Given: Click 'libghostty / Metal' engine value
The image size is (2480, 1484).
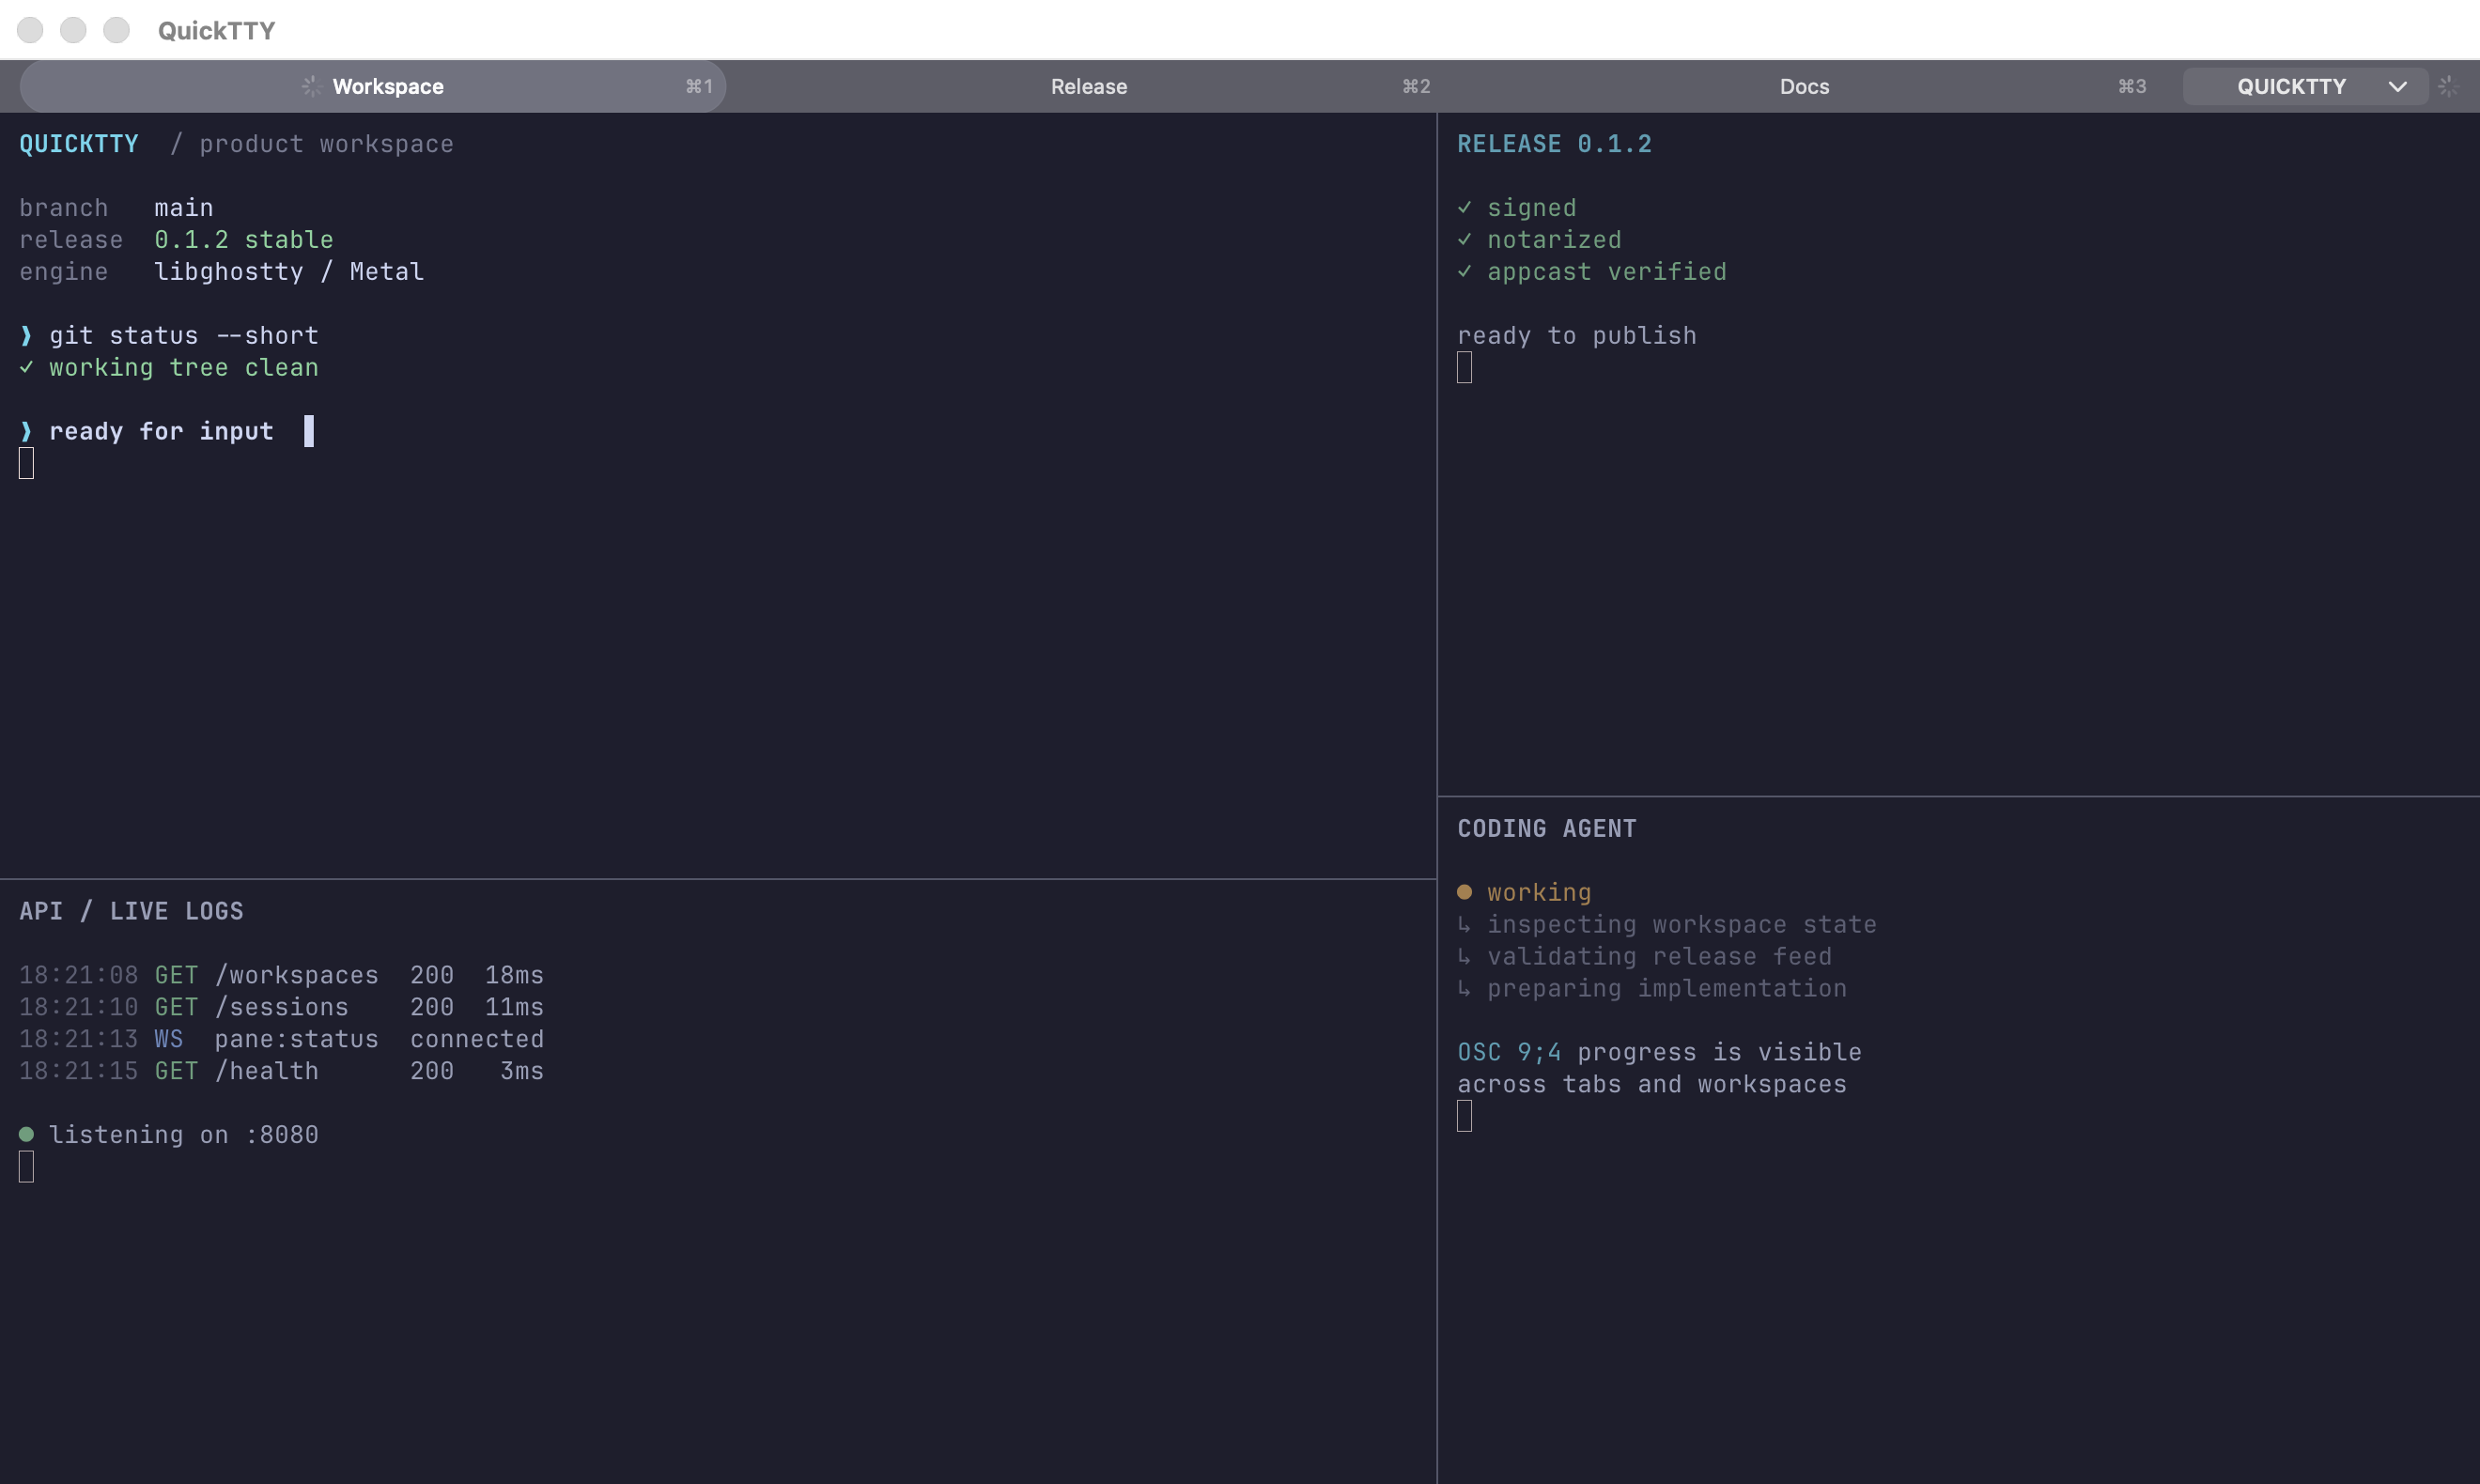Looking at the screenshot, I should pos(289,272).
